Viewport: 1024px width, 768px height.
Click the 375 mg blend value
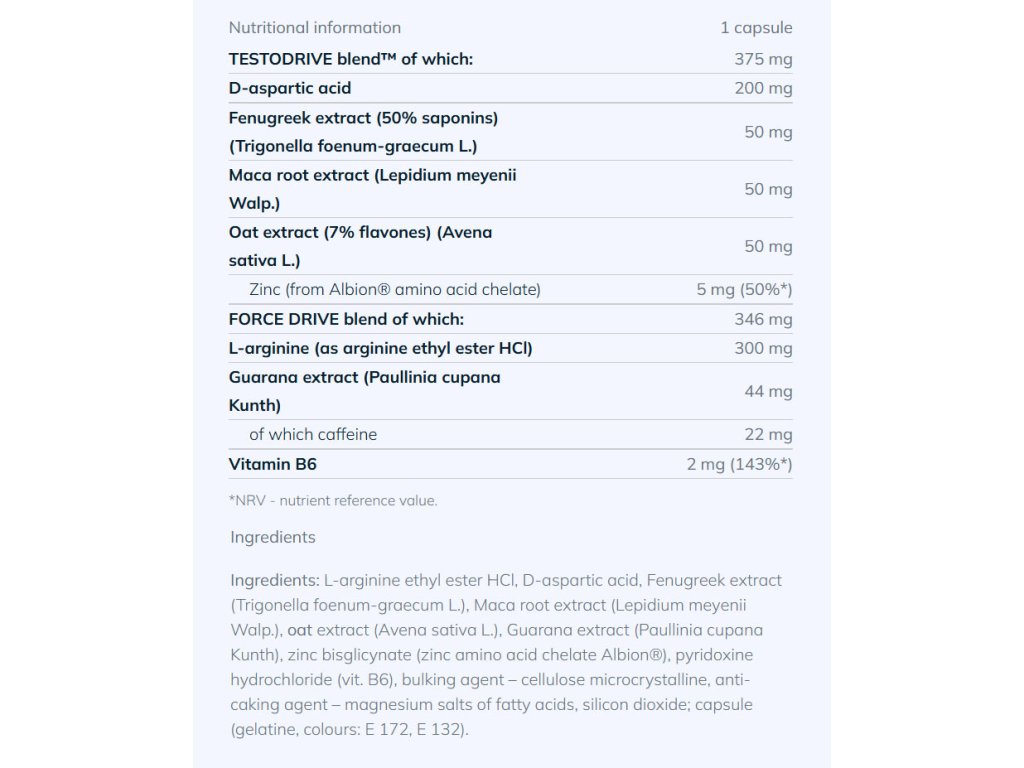763,59
